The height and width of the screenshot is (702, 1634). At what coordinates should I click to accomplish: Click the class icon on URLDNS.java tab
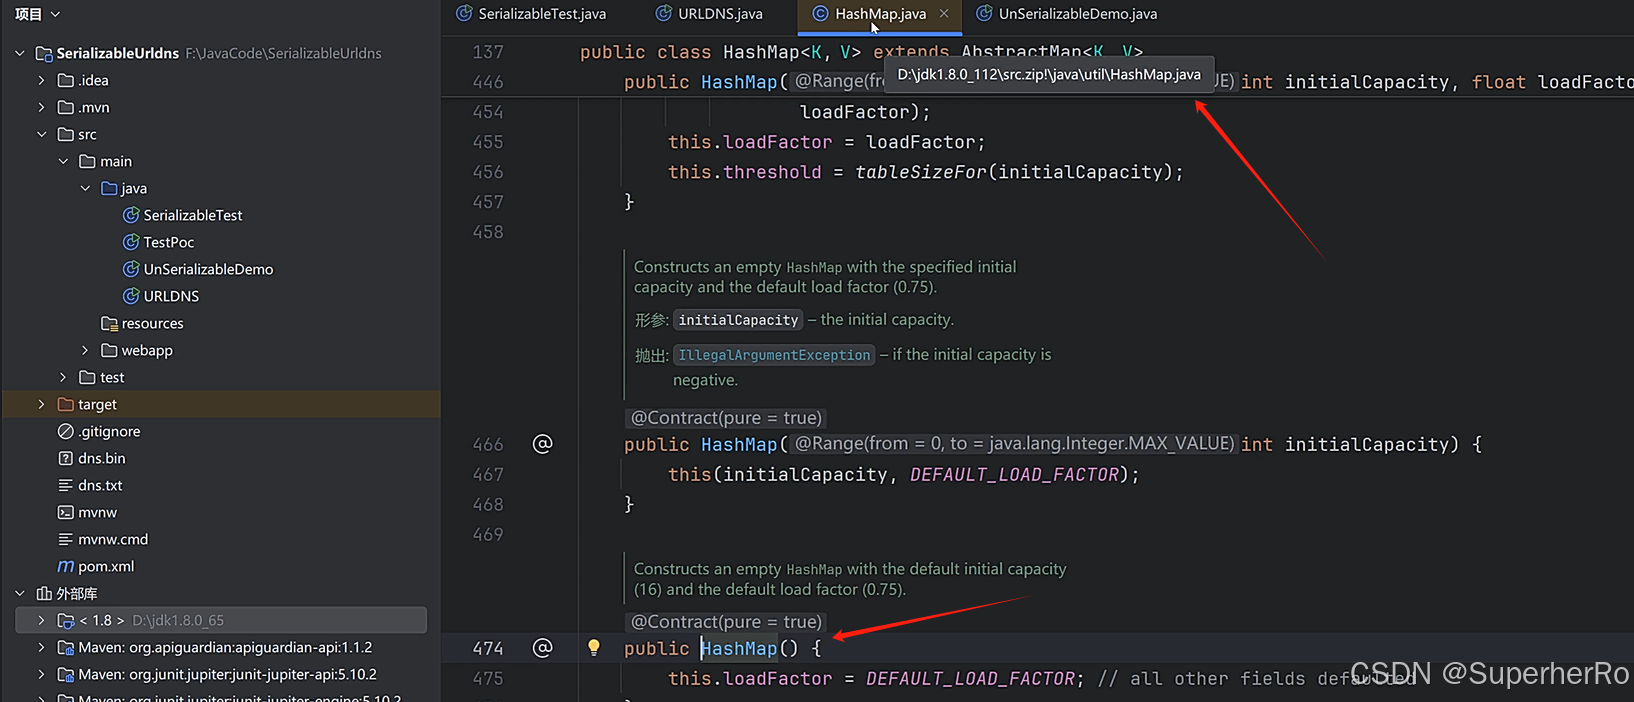coord(664,14)
